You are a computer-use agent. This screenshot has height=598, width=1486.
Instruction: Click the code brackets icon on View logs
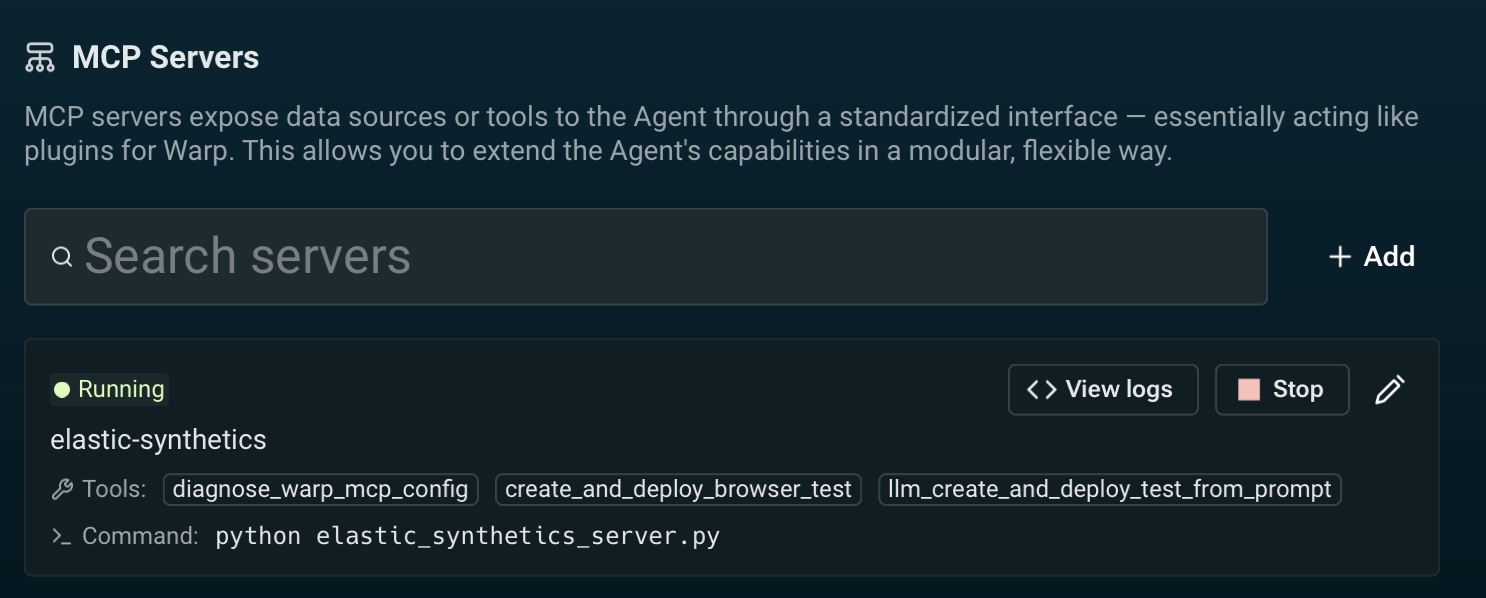pyautogui.click(x=1041, y=389)
